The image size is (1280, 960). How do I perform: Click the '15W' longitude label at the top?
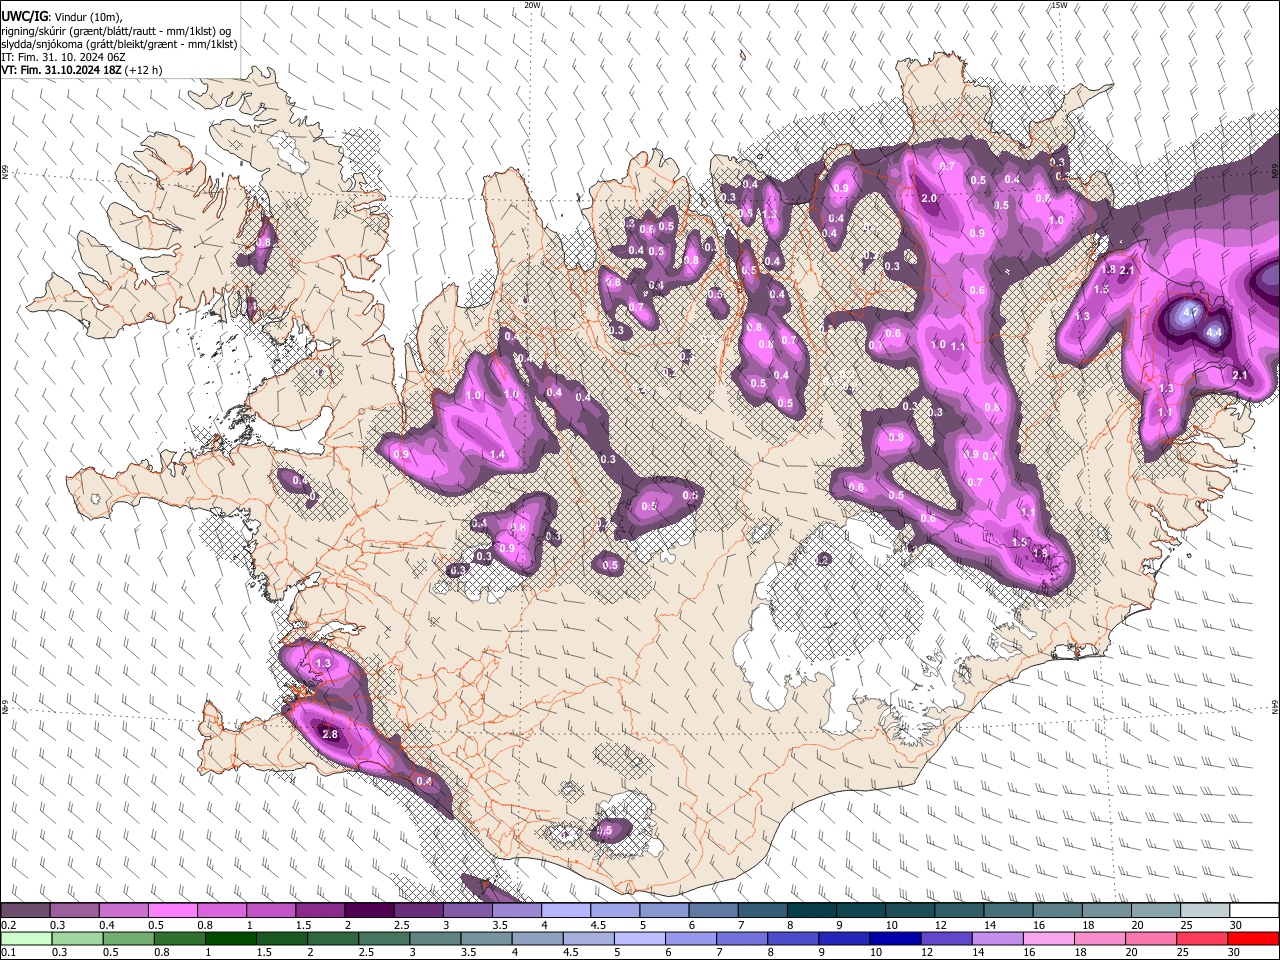pyautogui.click(x=1059, y=5)
